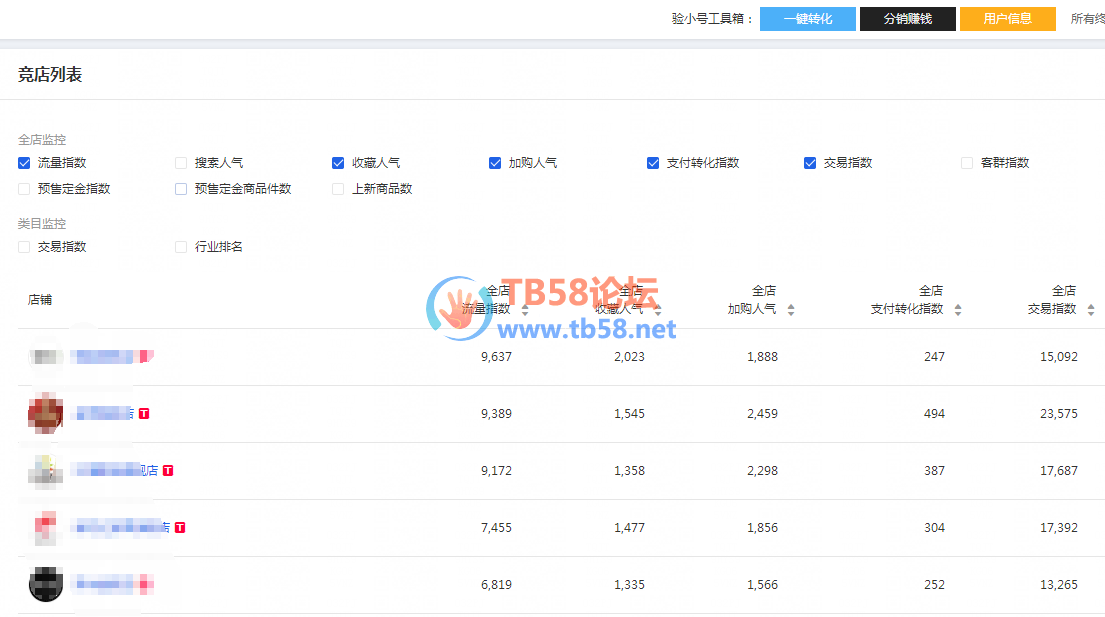Uncheck the 支付转化指数 checkbox
The height and width of the screenshot is (617, 1105).
(653, 163)
